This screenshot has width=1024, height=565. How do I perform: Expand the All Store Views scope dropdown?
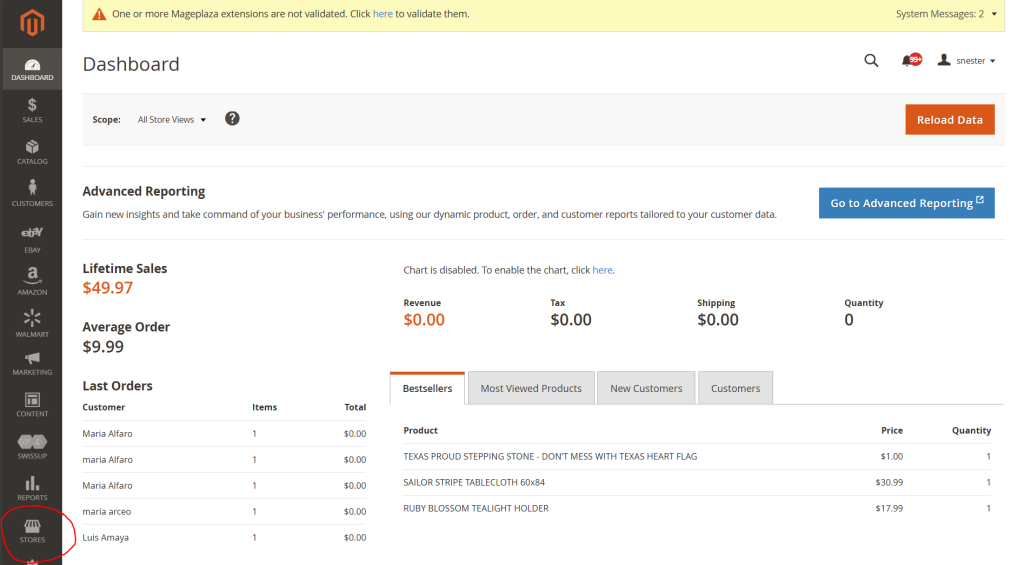tap(172, 120)
